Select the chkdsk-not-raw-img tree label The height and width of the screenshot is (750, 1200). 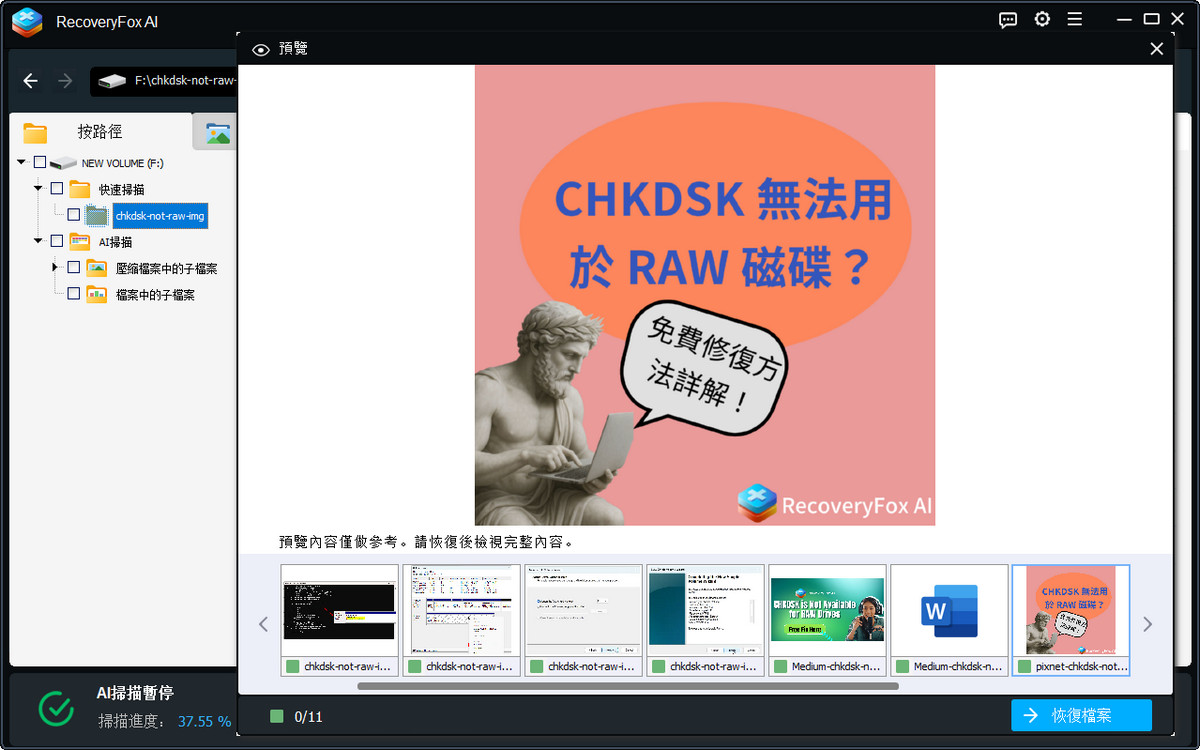(160, 215)
